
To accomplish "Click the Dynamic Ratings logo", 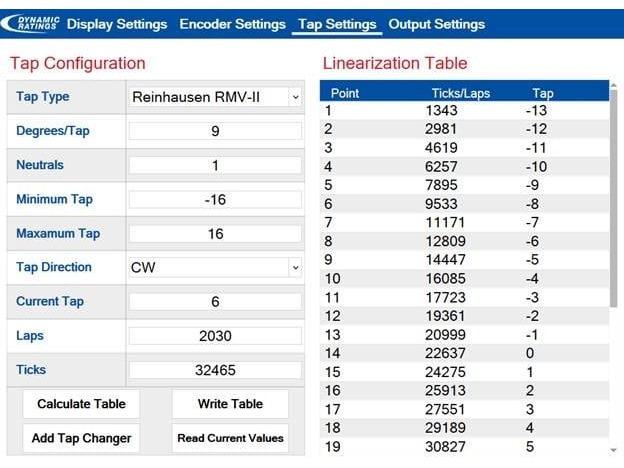I will [31, 23].
